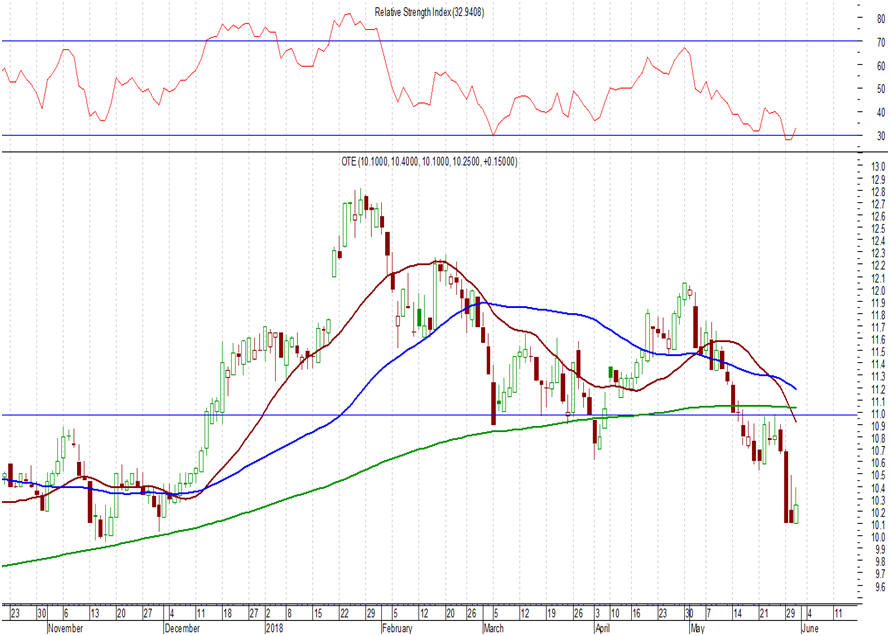Select the RSI axis value 40
Image resolution: width=890 pixels, height=636 pixels.
[880, 112]
